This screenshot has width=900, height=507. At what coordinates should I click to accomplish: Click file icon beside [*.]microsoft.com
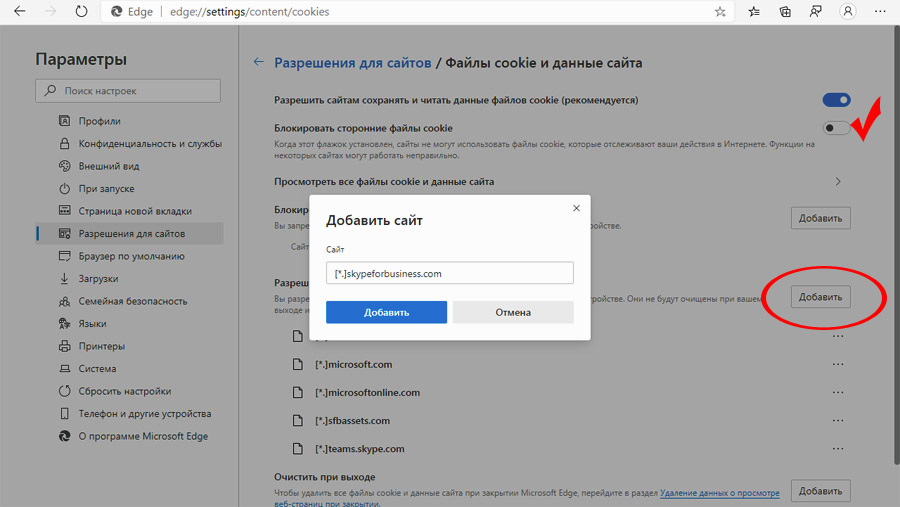tap(297, 364)
